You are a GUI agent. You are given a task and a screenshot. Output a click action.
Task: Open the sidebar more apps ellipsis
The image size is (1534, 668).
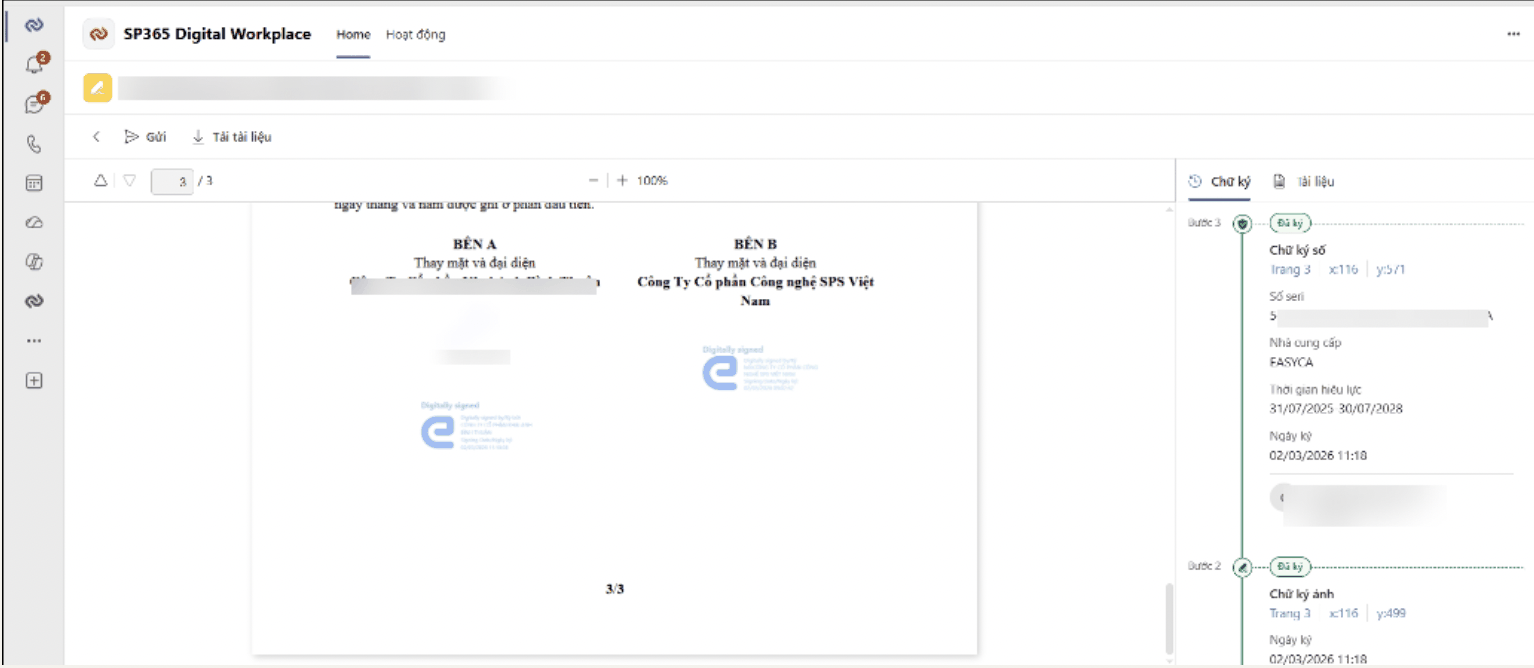[x=34, y=340]
